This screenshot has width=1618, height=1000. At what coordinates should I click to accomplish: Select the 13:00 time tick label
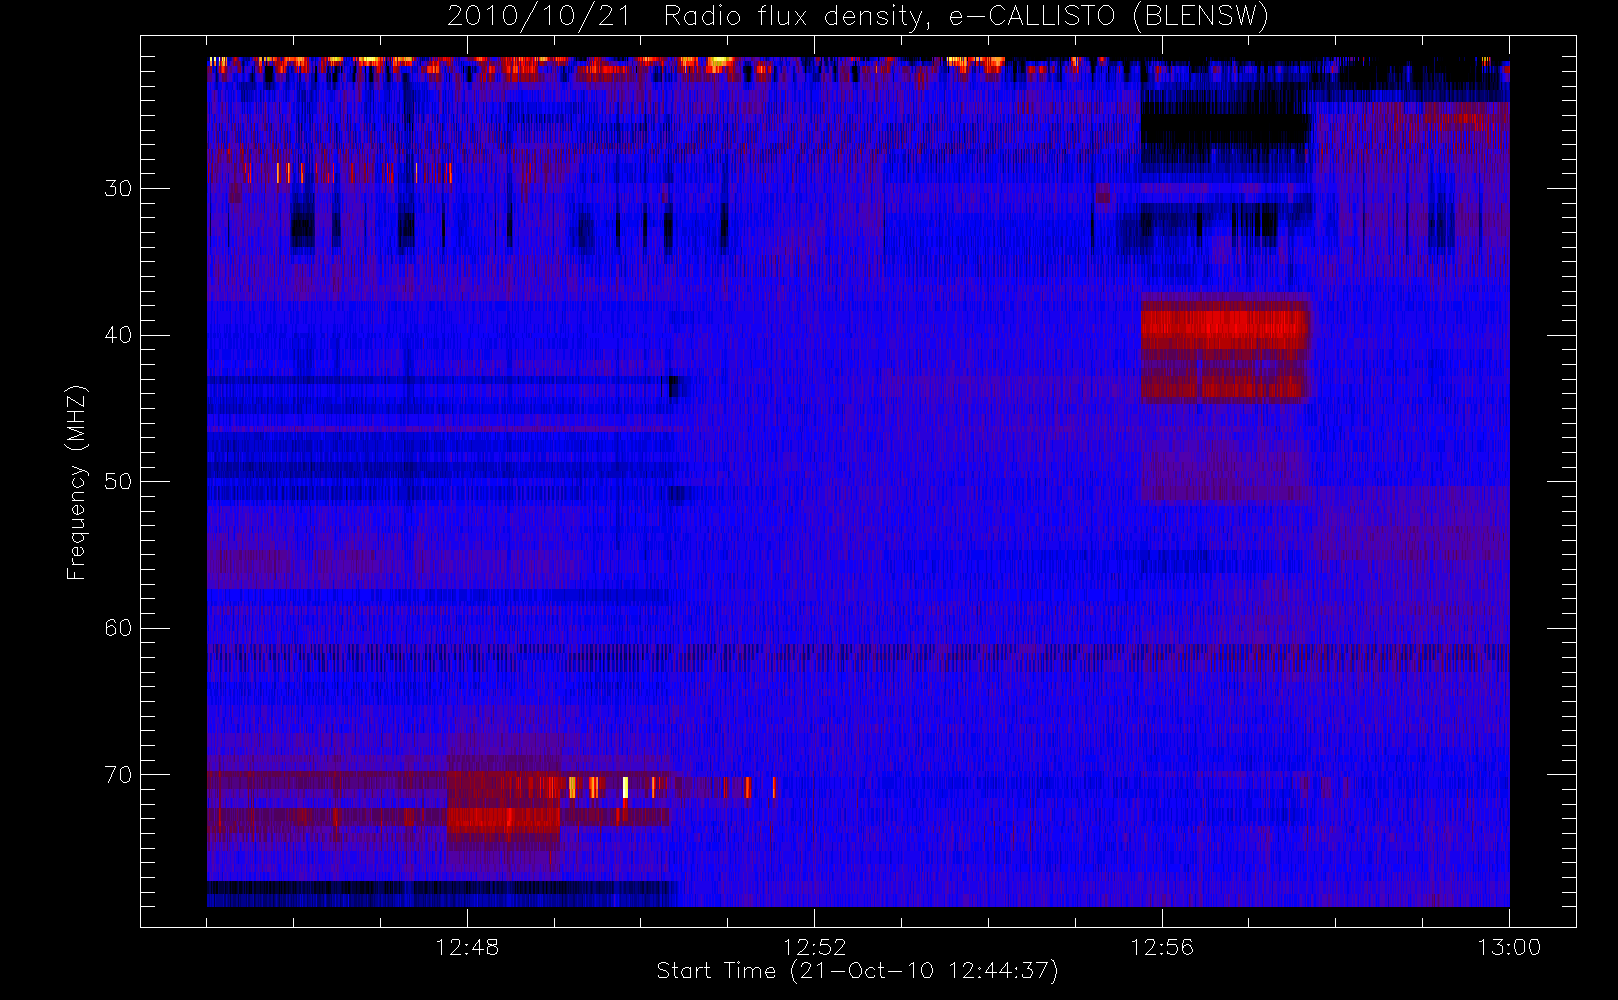tap(1509, 947)
